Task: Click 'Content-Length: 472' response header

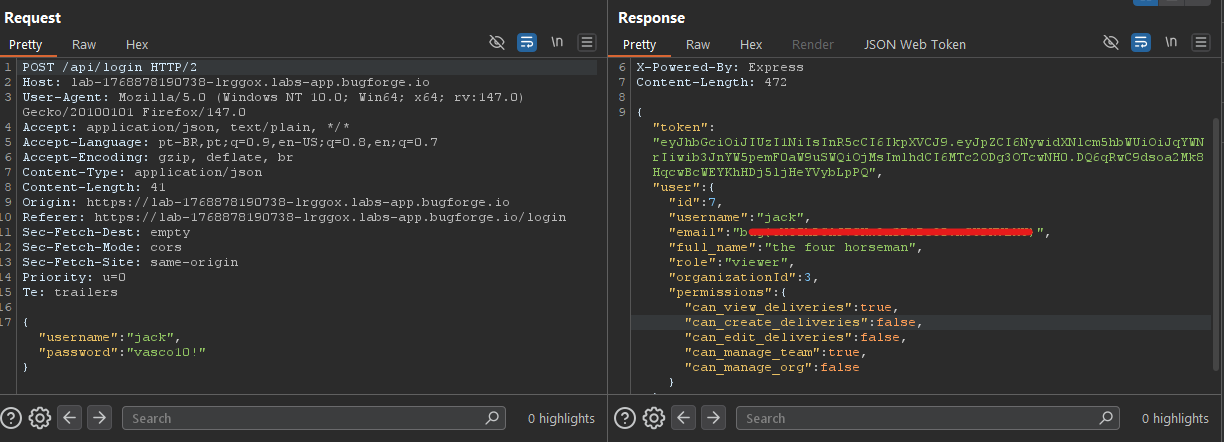Action: click(712, 82)
